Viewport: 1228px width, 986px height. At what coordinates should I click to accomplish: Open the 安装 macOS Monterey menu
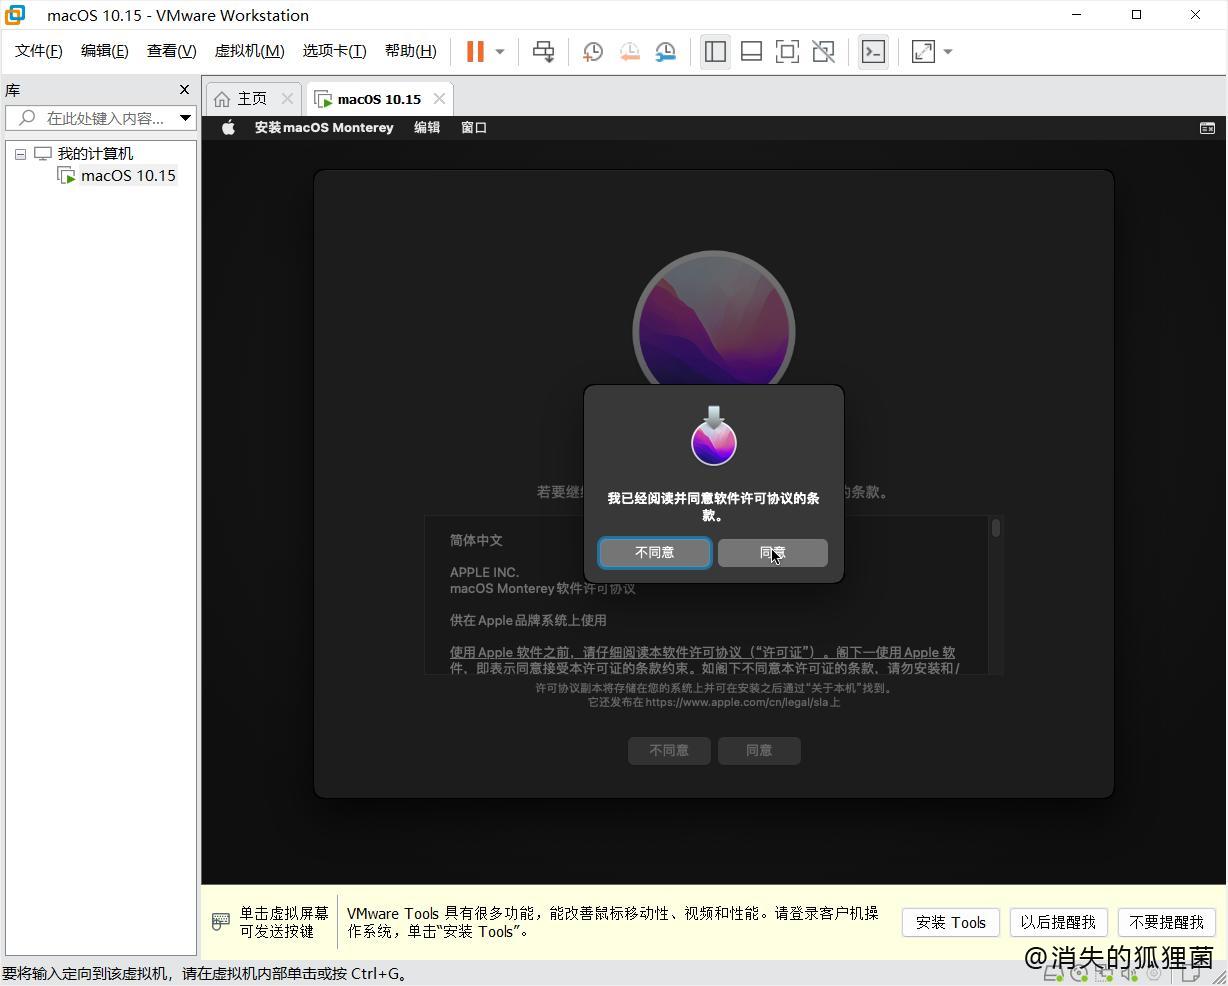[324, 127]
